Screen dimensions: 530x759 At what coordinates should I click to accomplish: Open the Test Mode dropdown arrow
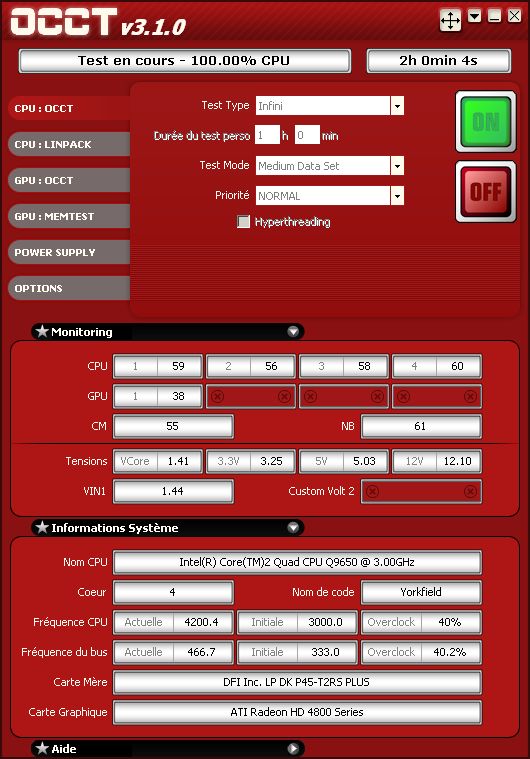pos(397,166)
